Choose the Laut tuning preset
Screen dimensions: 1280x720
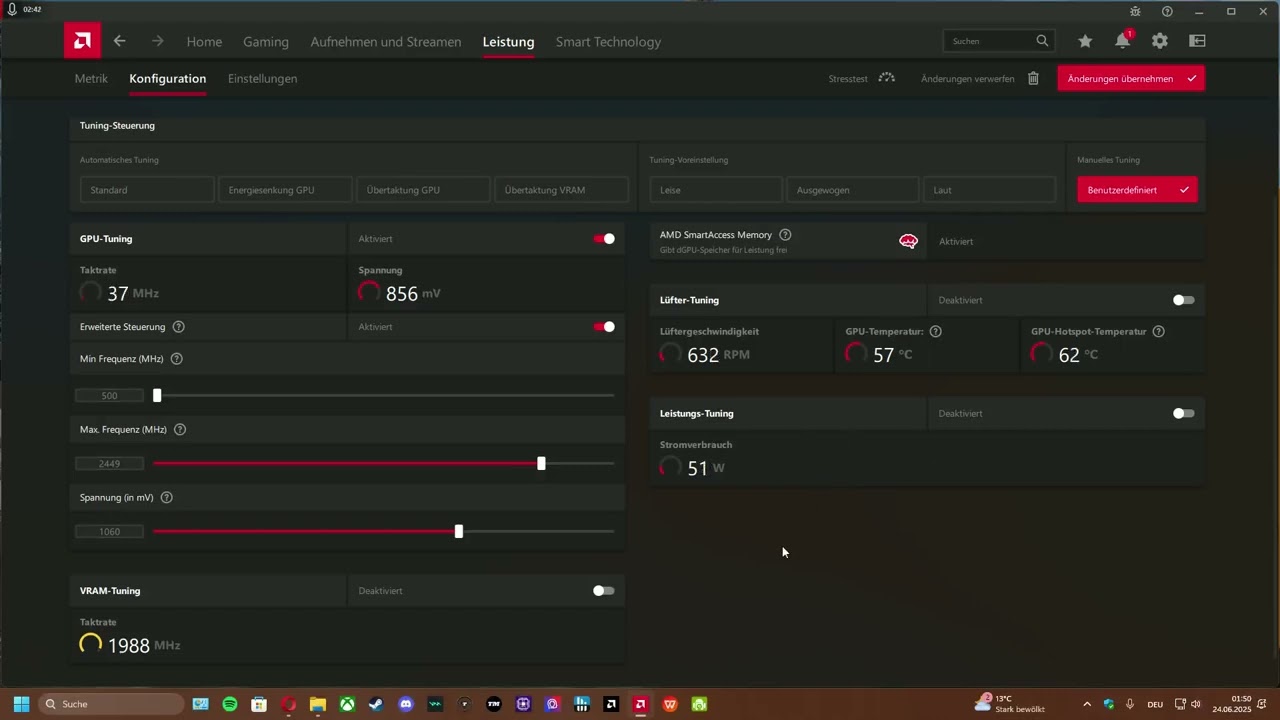(x=989, y=190)
